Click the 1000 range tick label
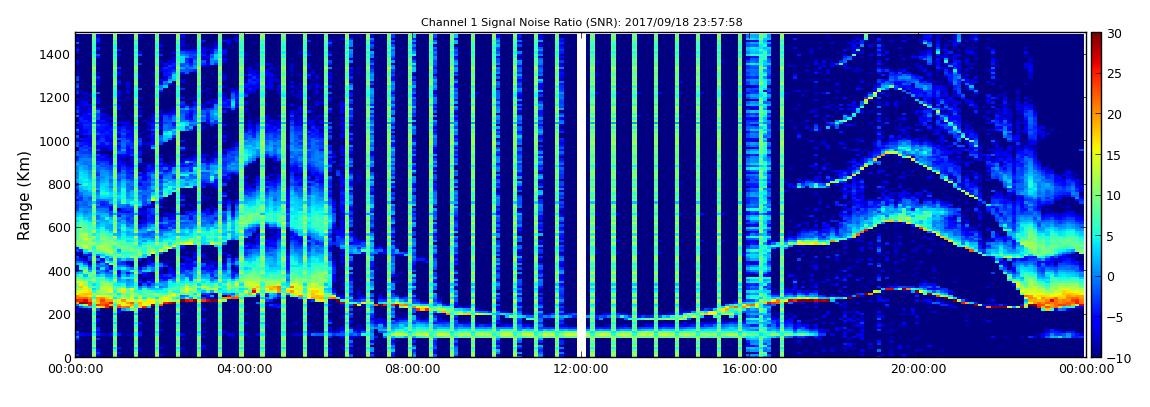The image size is (1150, 407). (x=56, y=142)
